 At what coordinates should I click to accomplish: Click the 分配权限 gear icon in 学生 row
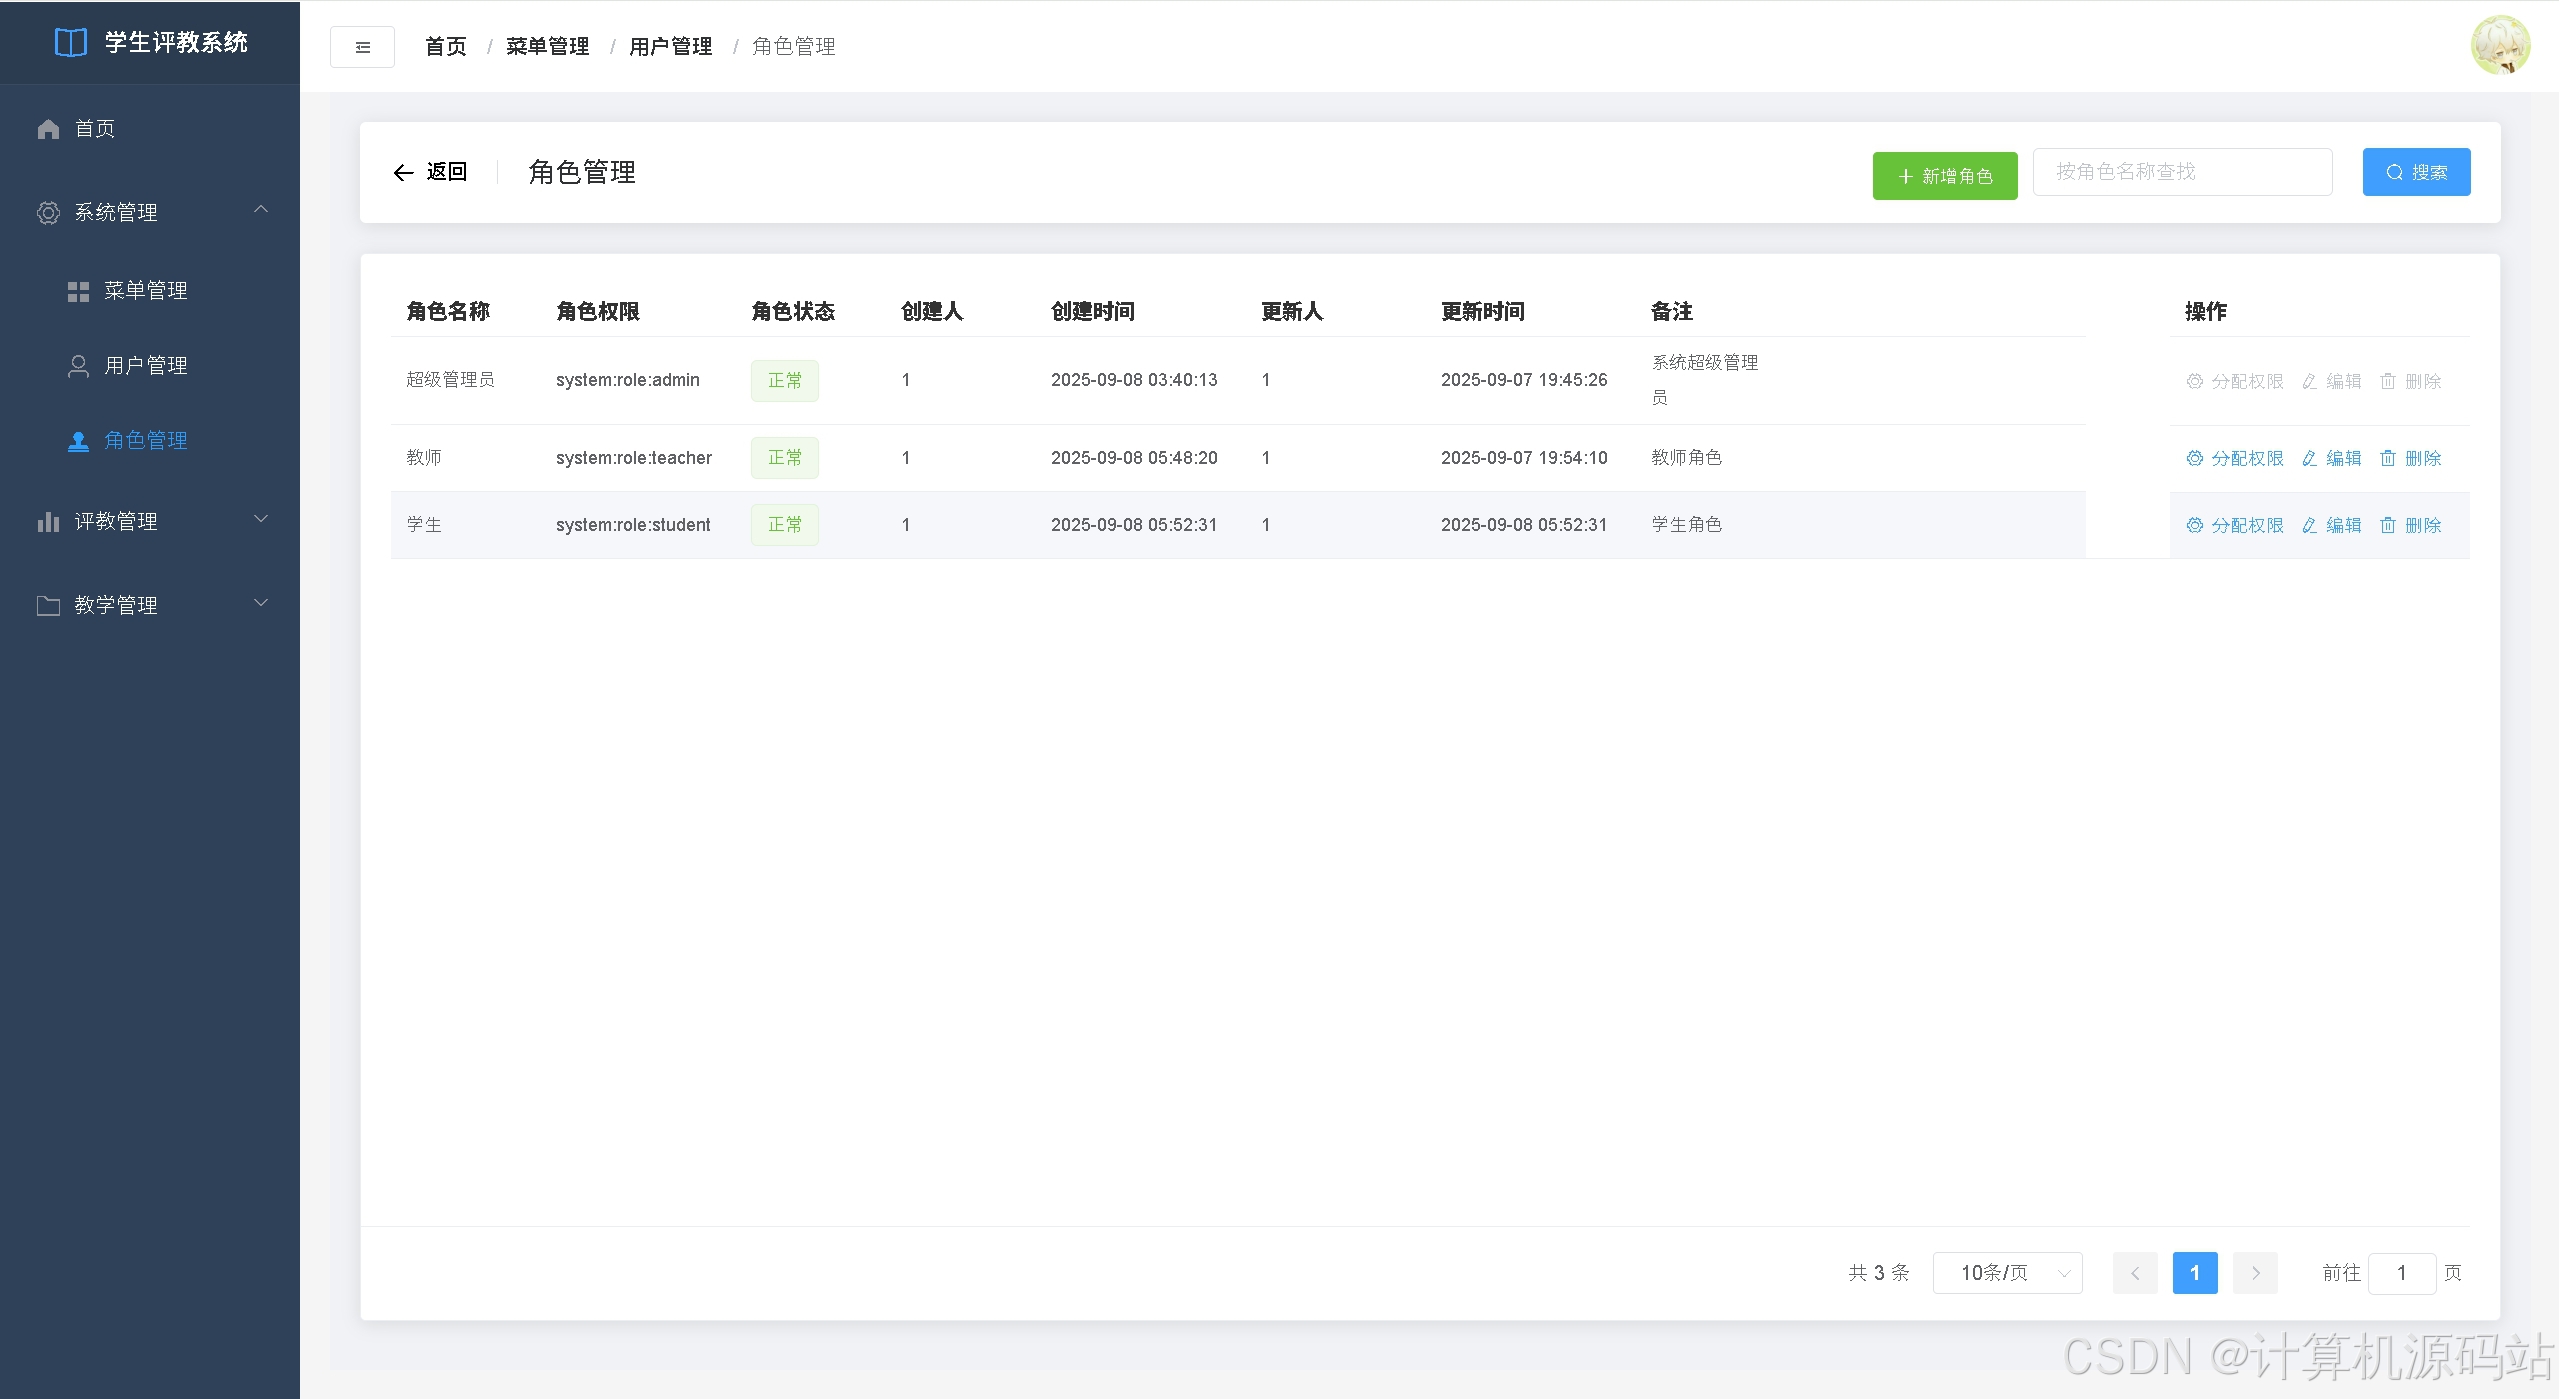(x=2194, y=525)
